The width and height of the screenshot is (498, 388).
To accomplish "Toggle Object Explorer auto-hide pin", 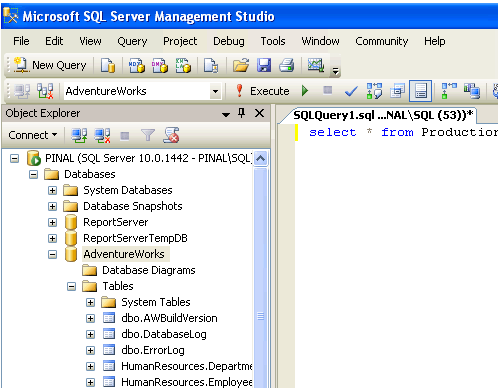I will coord(242,113).
